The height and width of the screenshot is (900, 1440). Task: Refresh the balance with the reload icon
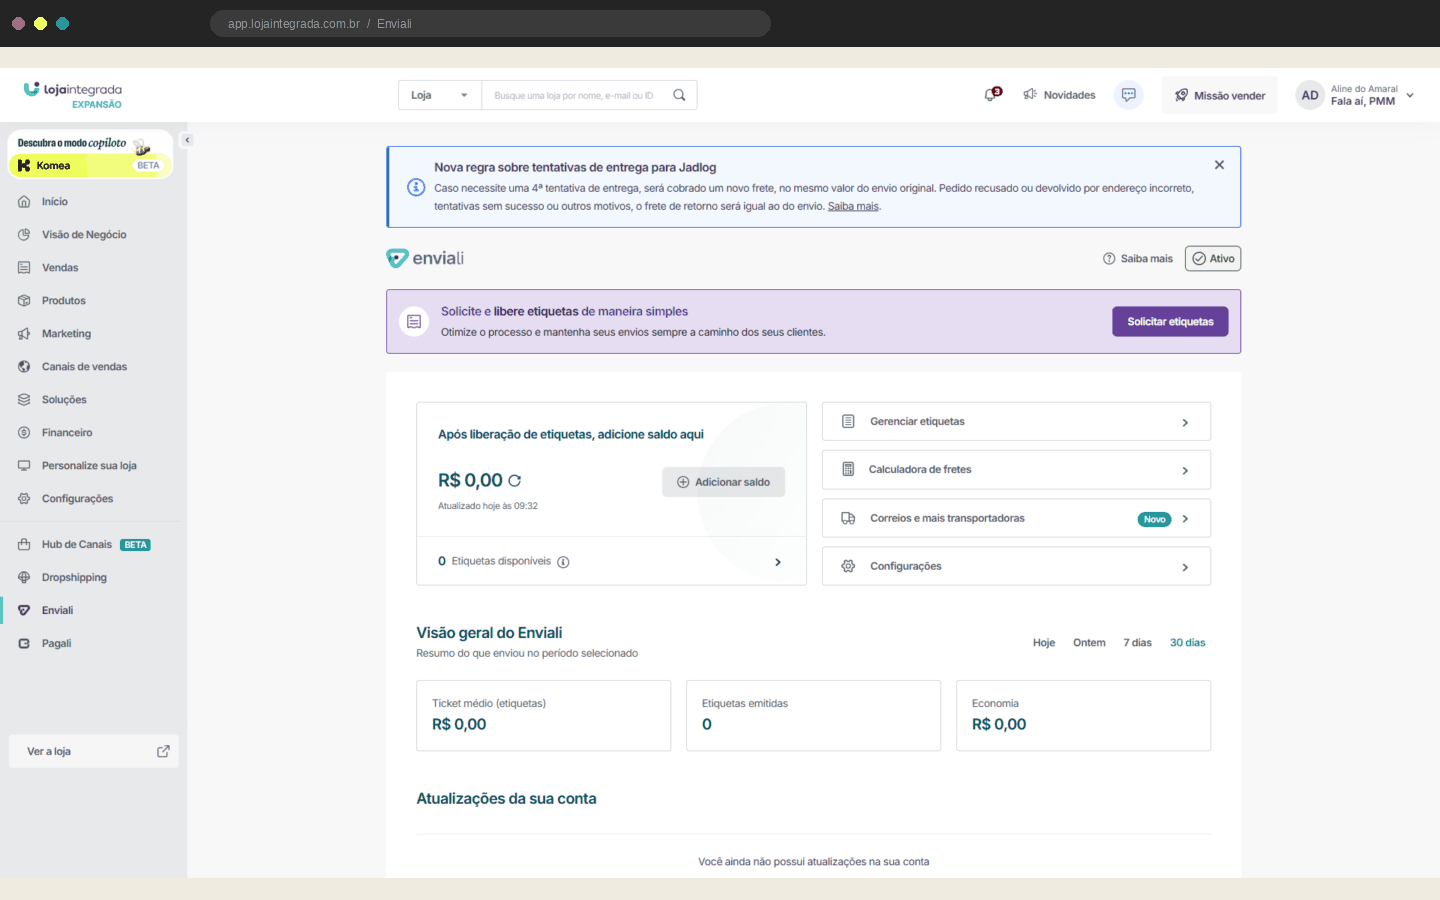[x=514, y=481]
